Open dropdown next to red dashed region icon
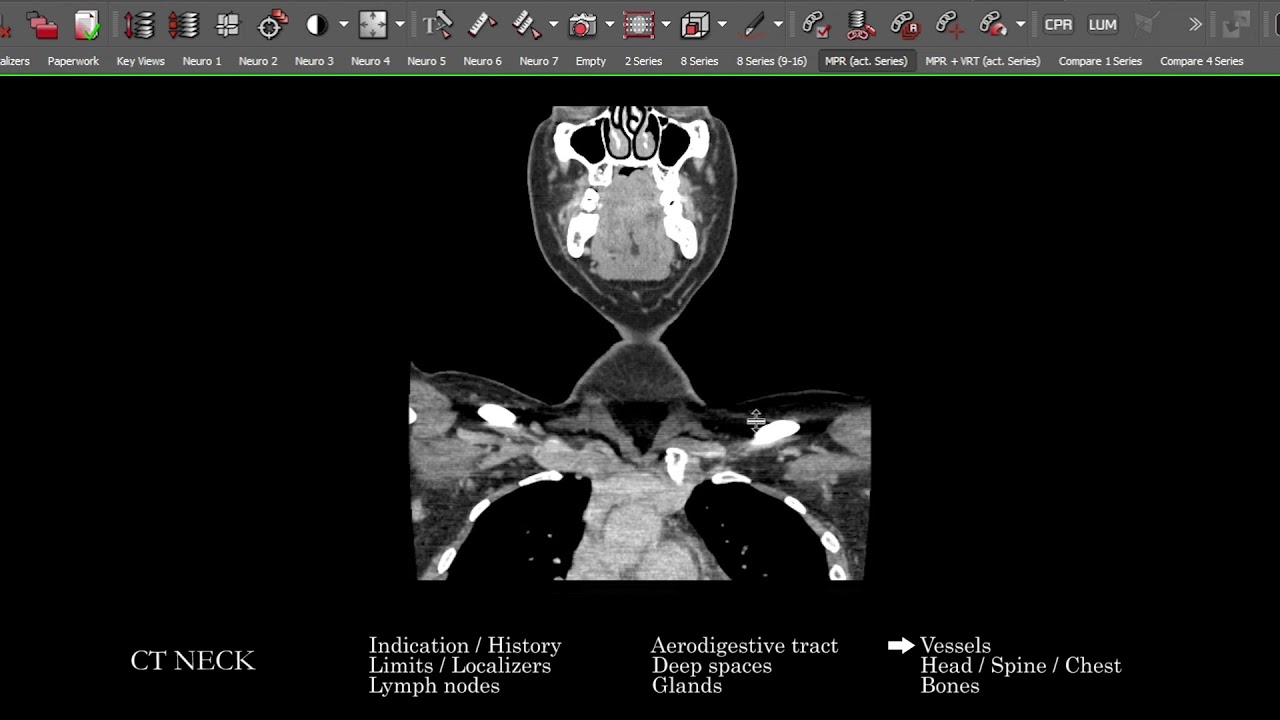Viewport: 1280px width, 720px height. 666,25
